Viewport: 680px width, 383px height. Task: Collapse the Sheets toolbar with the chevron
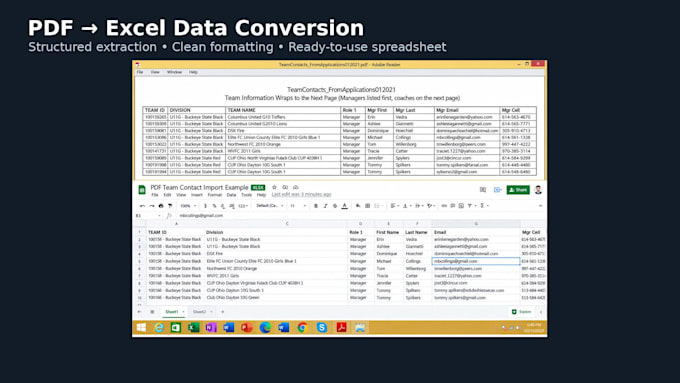click(540, 206)
